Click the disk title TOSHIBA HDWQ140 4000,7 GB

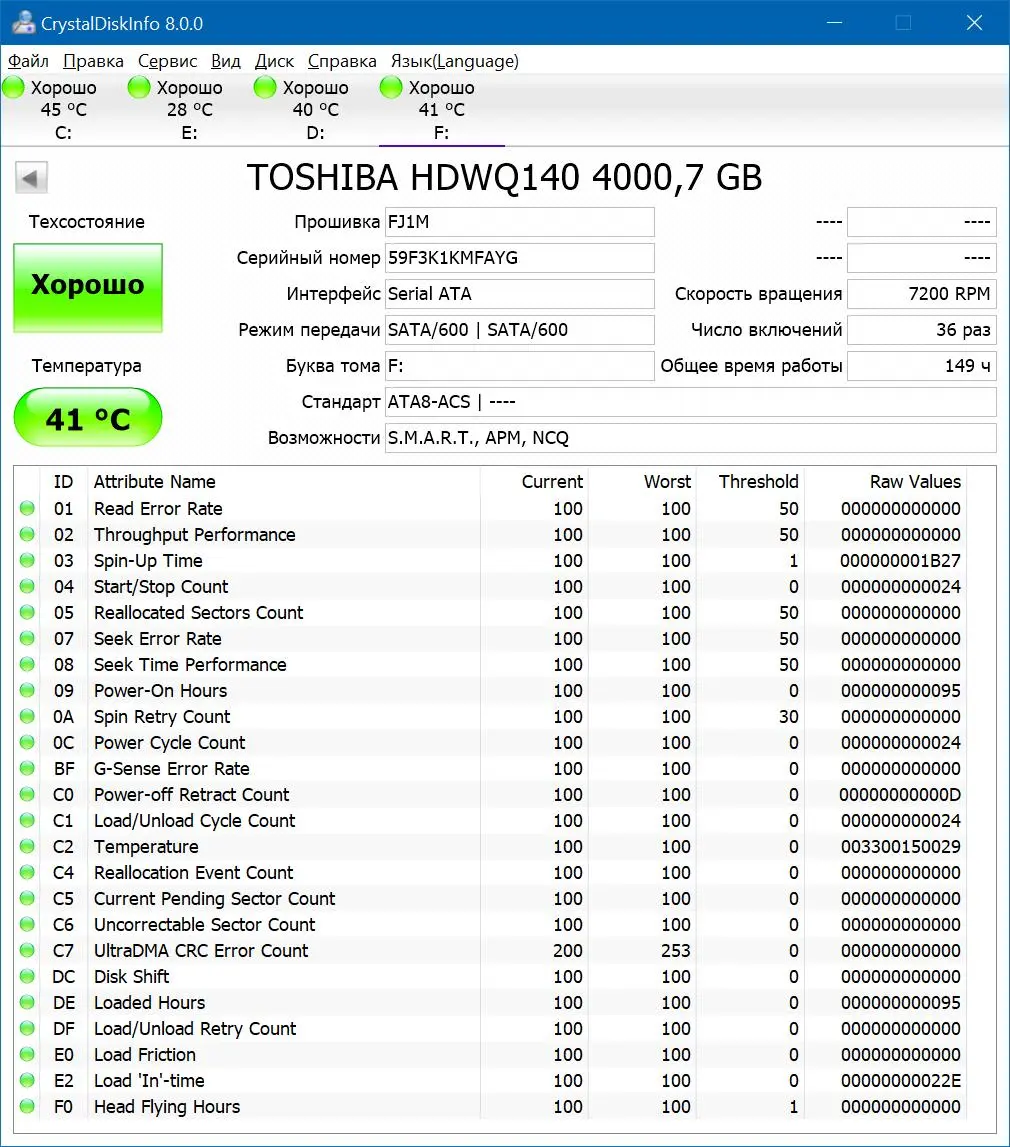point(505,178)
